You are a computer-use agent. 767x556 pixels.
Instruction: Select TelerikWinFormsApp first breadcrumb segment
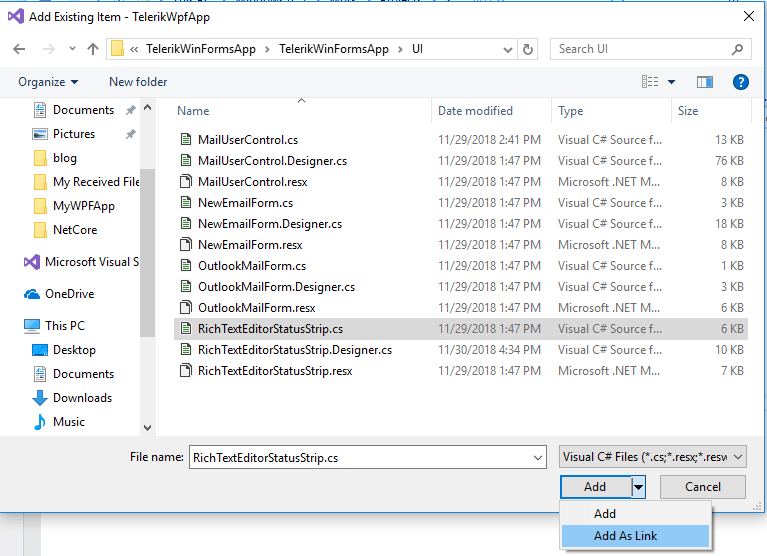tap(201, 49)
